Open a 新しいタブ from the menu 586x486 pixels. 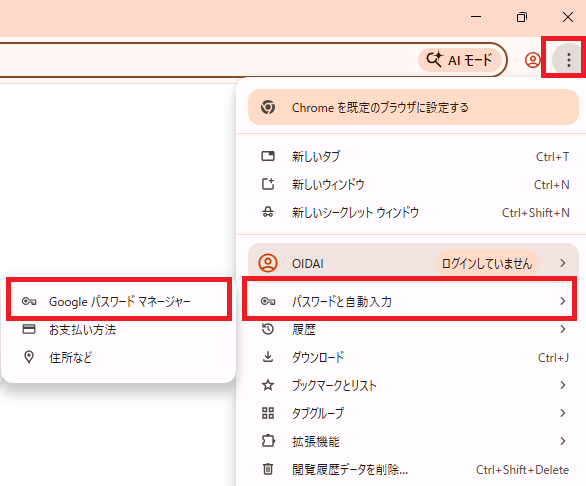coord(413,156)
